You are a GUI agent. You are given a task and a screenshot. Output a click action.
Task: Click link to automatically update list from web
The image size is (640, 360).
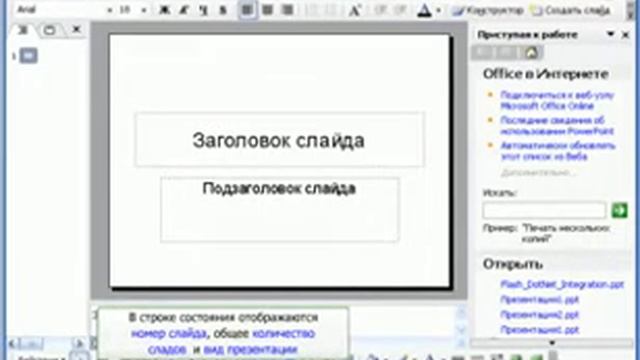pyautogui.click(x=558, y=151)
